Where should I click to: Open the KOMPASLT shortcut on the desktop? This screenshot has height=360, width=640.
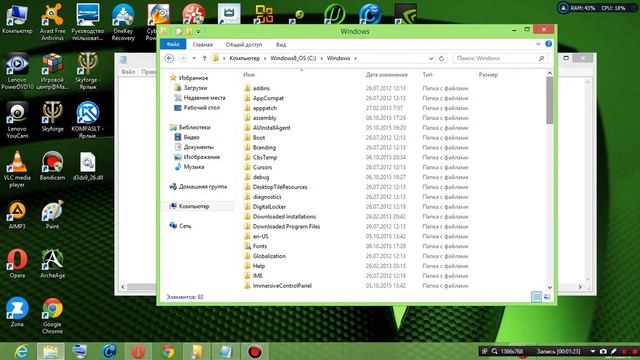(87, 120)
